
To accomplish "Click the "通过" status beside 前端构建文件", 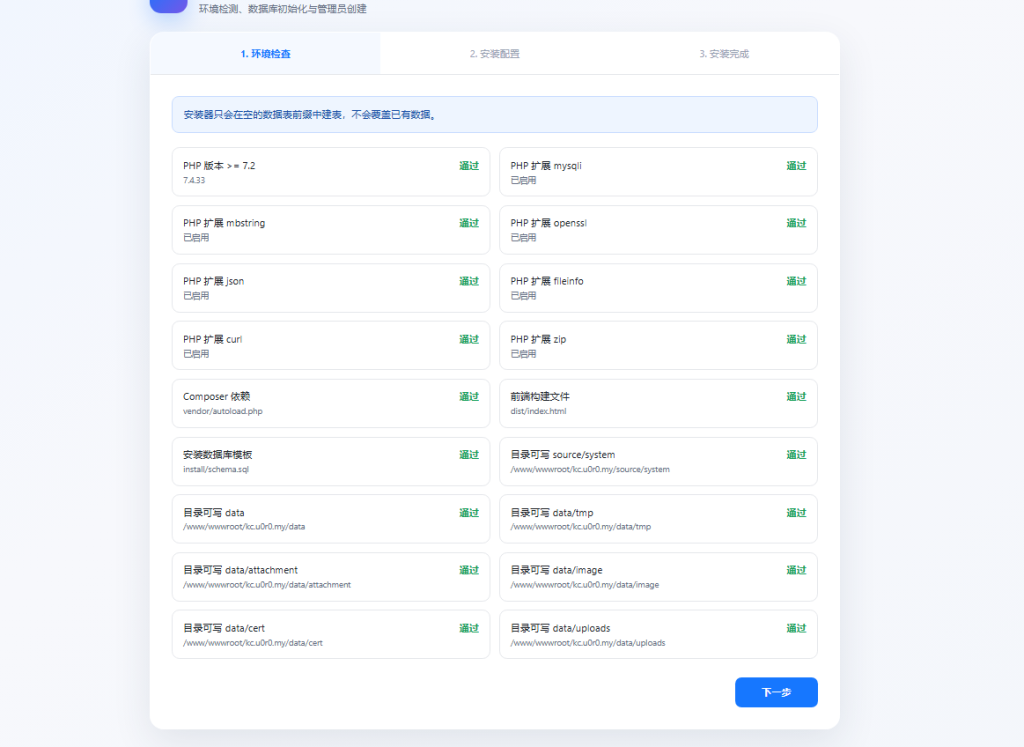I will pyautogui.click(x=796, y=396).
